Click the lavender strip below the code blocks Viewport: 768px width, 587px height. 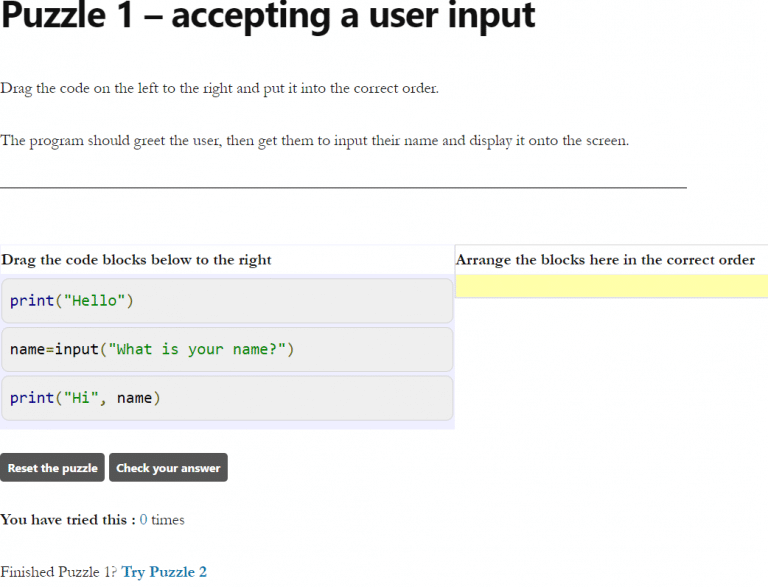[227, 425]
